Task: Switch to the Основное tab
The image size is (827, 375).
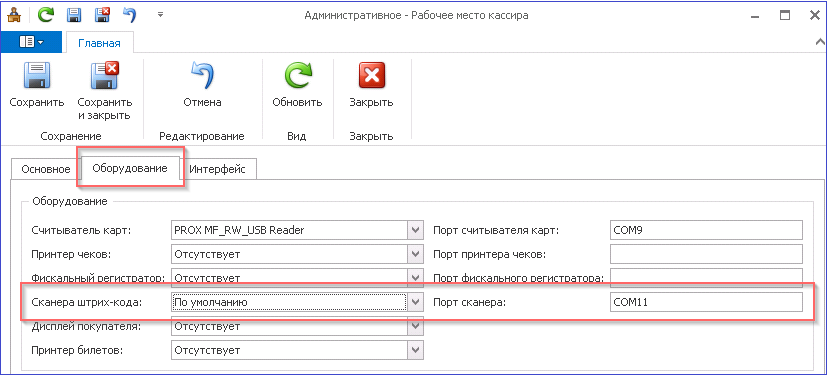Action: coord(45,169)
